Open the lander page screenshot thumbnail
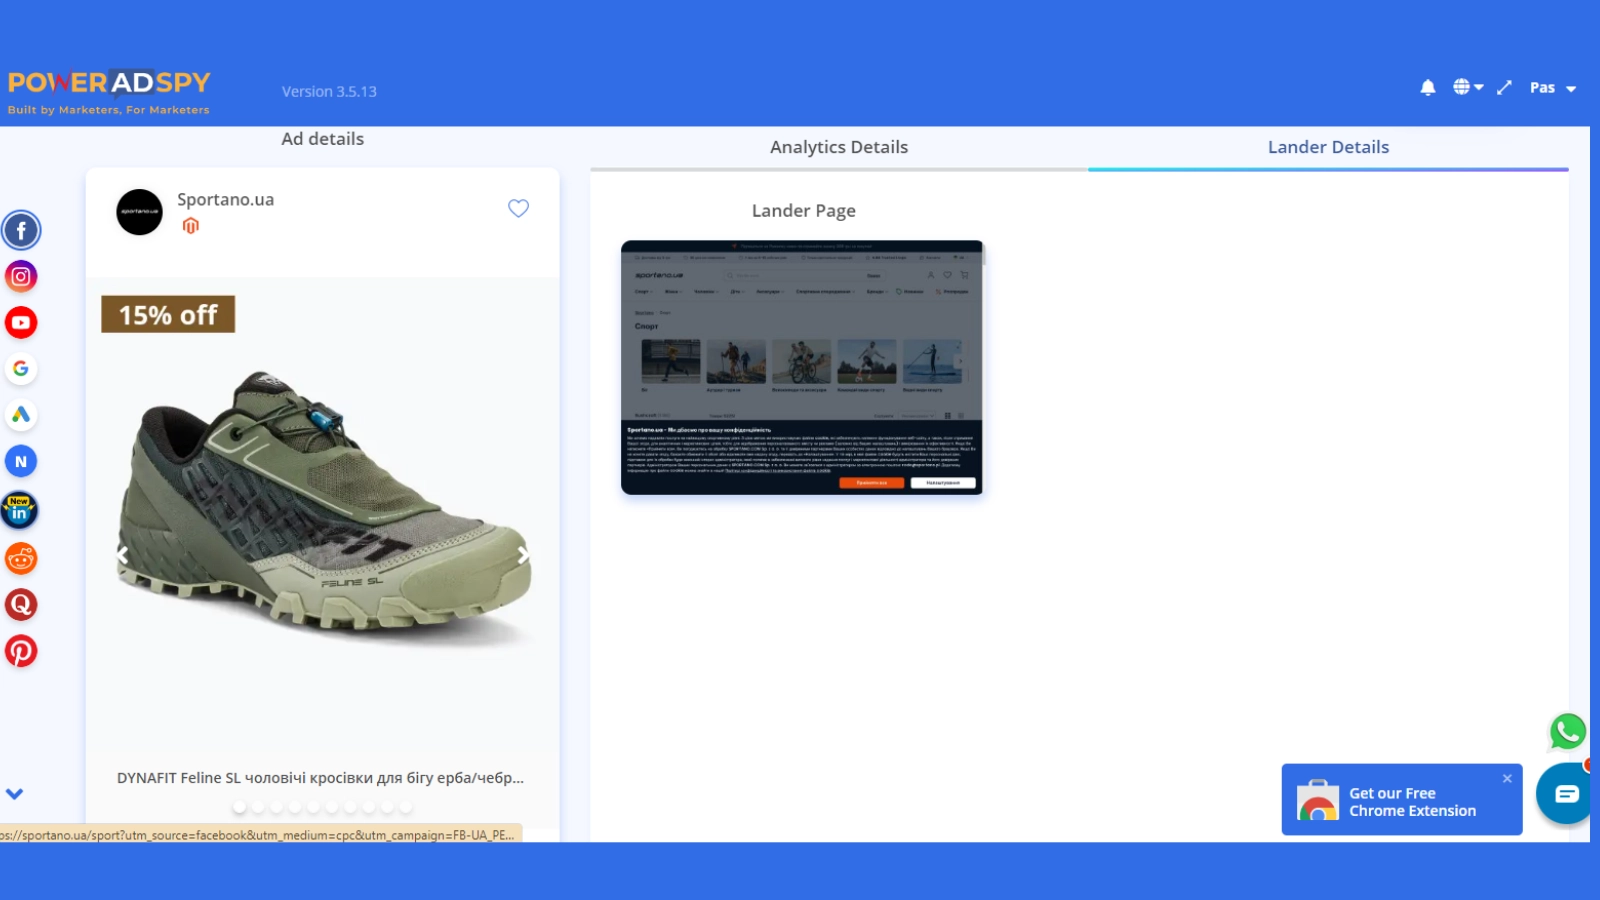Screen dimensions: 1600x900 click(x=802, y=367)
